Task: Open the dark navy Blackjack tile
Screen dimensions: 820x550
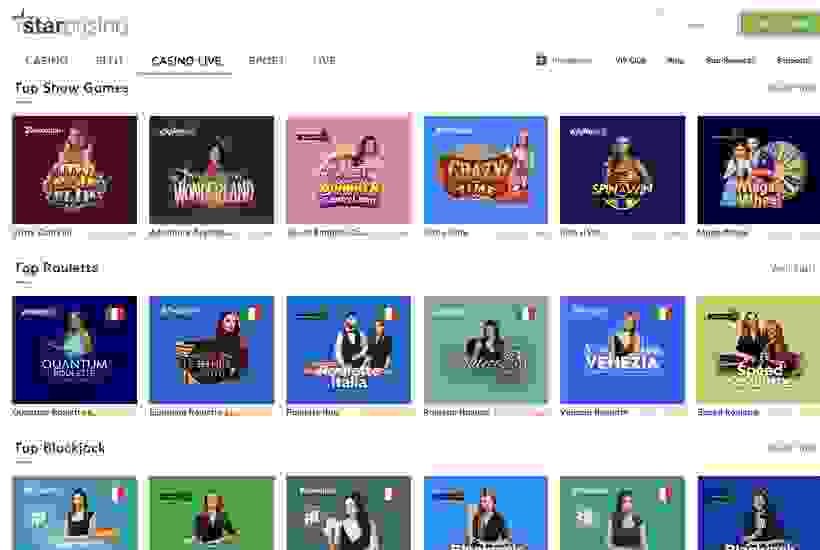Action: [758, 513]
